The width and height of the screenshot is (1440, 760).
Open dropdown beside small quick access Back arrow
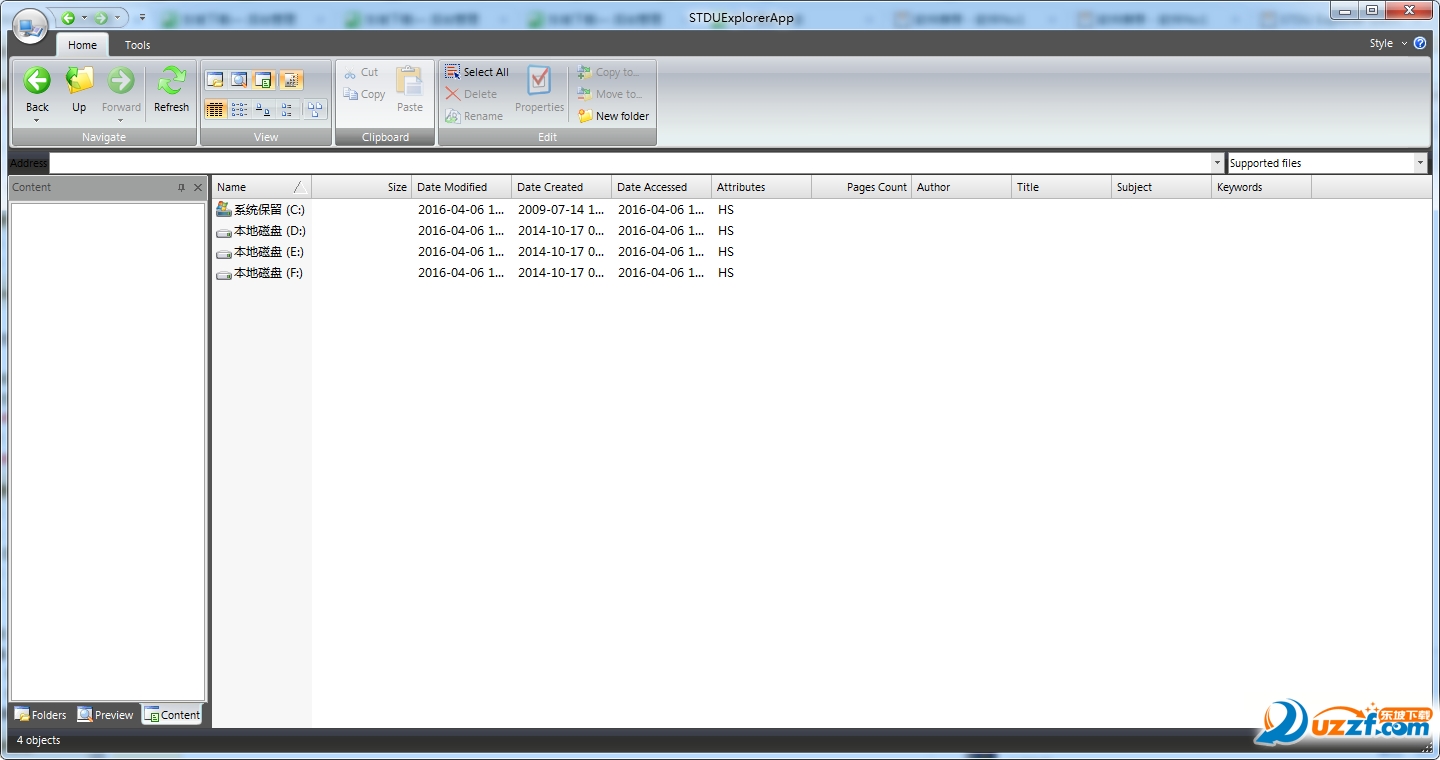84,17
